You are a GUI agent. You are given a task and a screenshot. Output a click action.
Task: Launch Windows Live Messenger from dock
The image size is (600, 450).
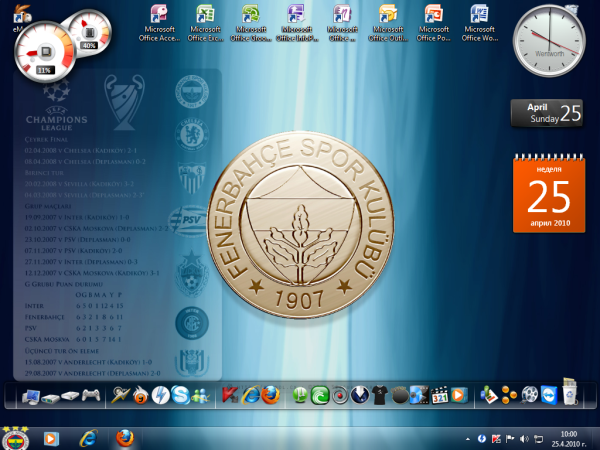201,396
